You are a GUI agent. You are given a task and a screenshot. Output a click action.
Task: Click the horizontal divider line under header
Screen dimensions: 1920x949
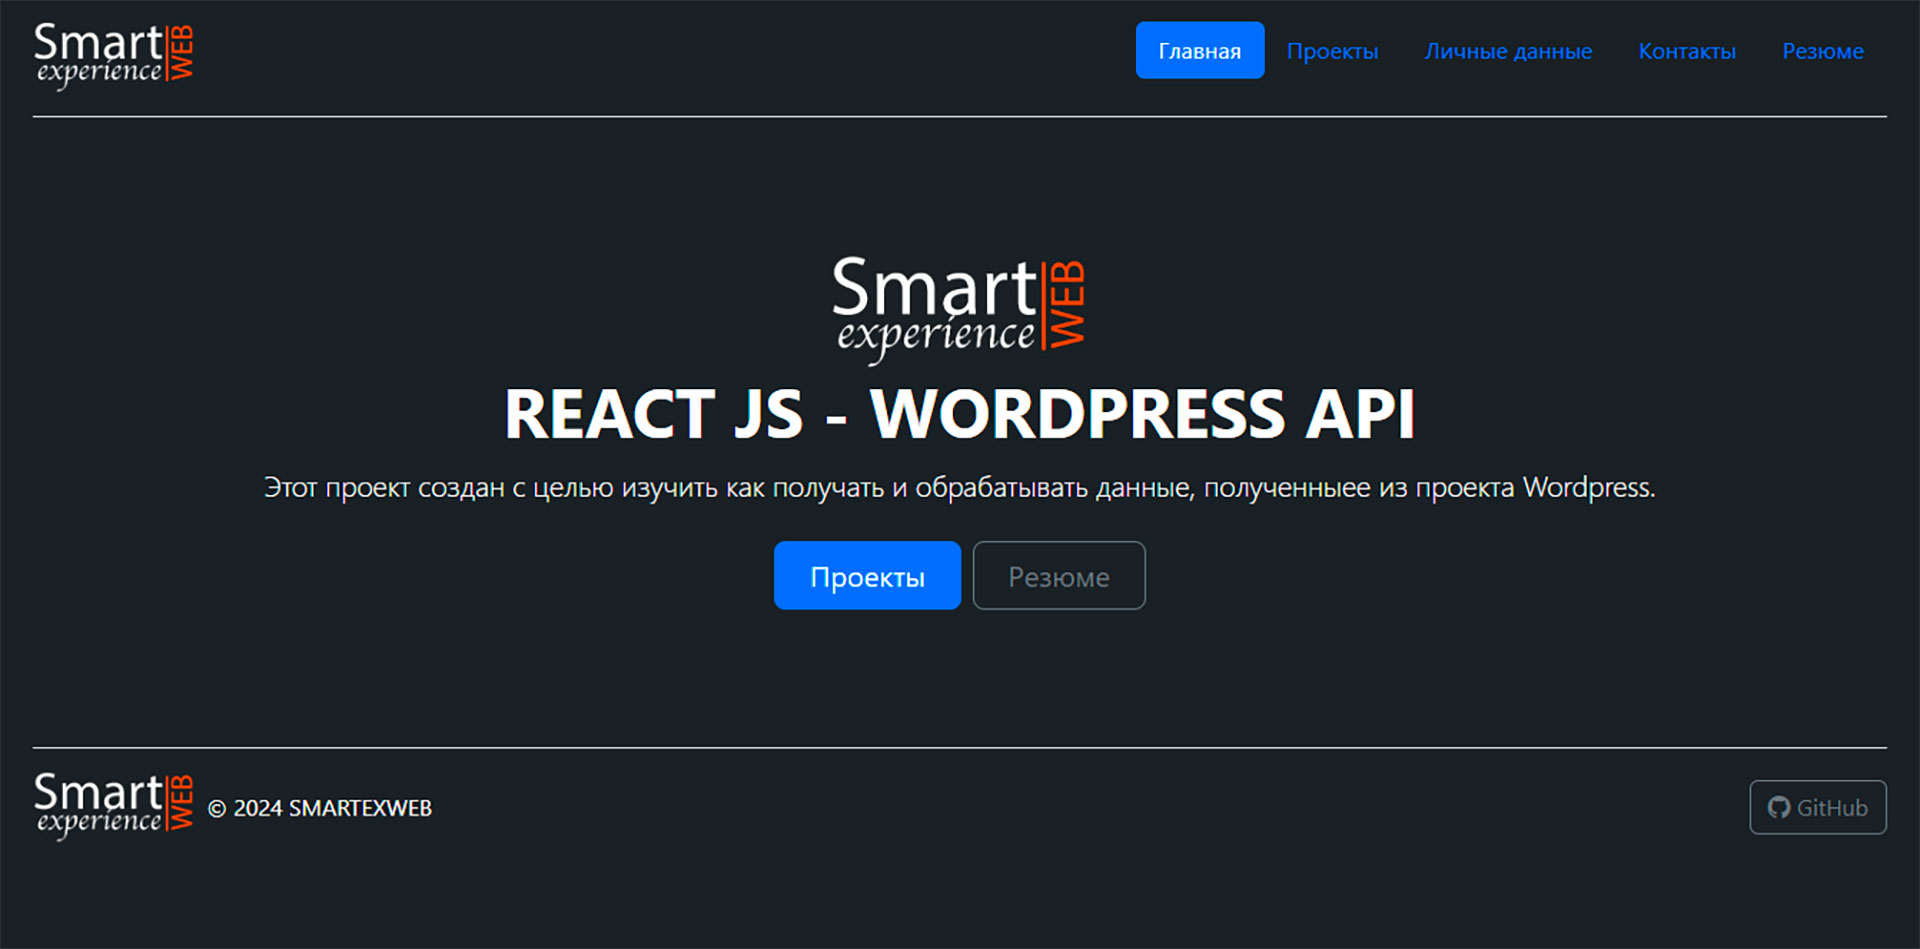[959, 117]
